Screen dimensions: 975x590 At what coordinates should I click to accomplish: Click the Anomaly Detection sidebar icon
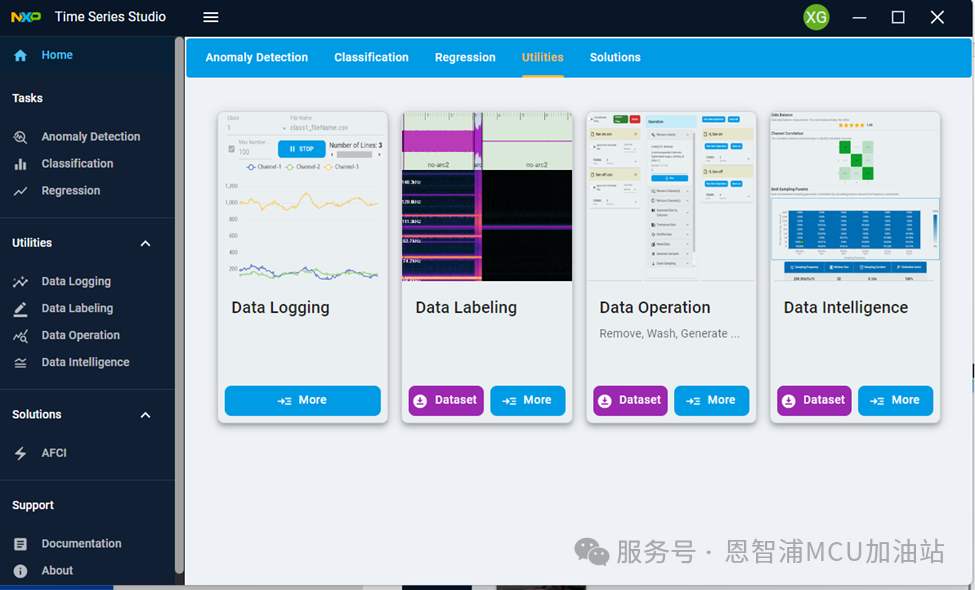(x=21, y=137)
